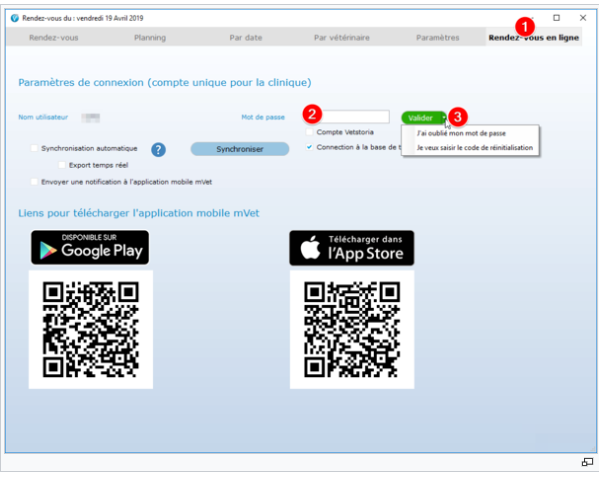Enable Synchronisation automatique checkbox
Screen dimensions: 599x479
[x=34, y=148]
